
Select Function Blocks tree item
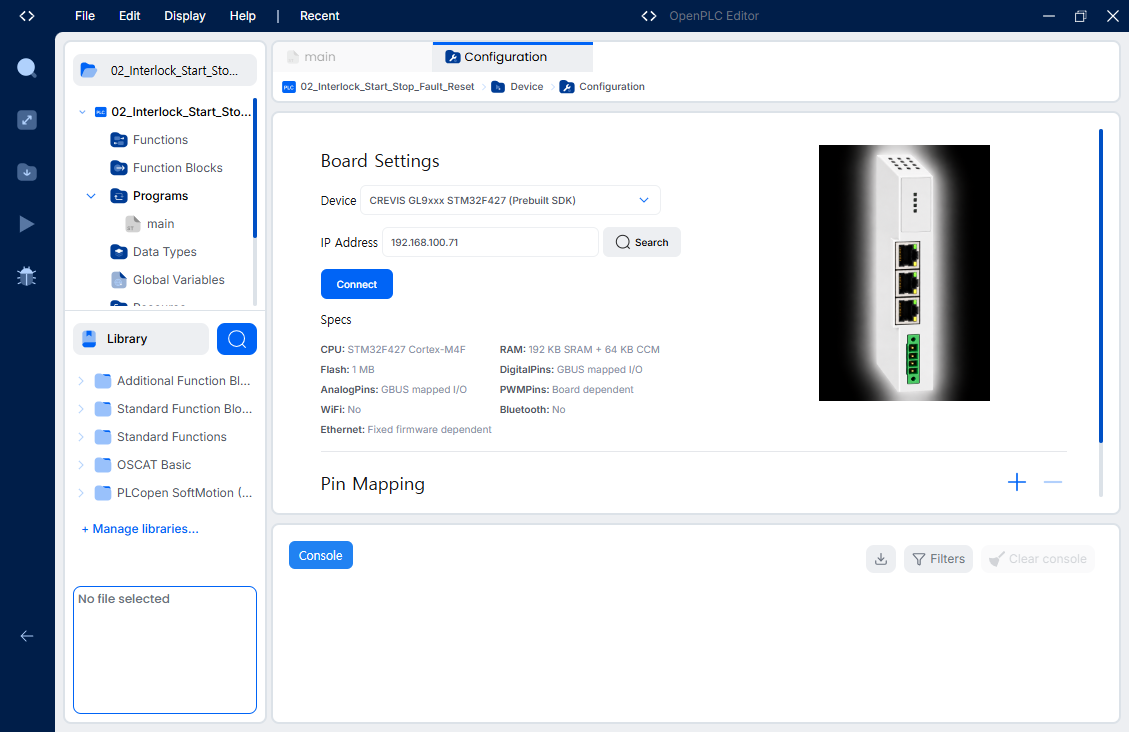178,168
